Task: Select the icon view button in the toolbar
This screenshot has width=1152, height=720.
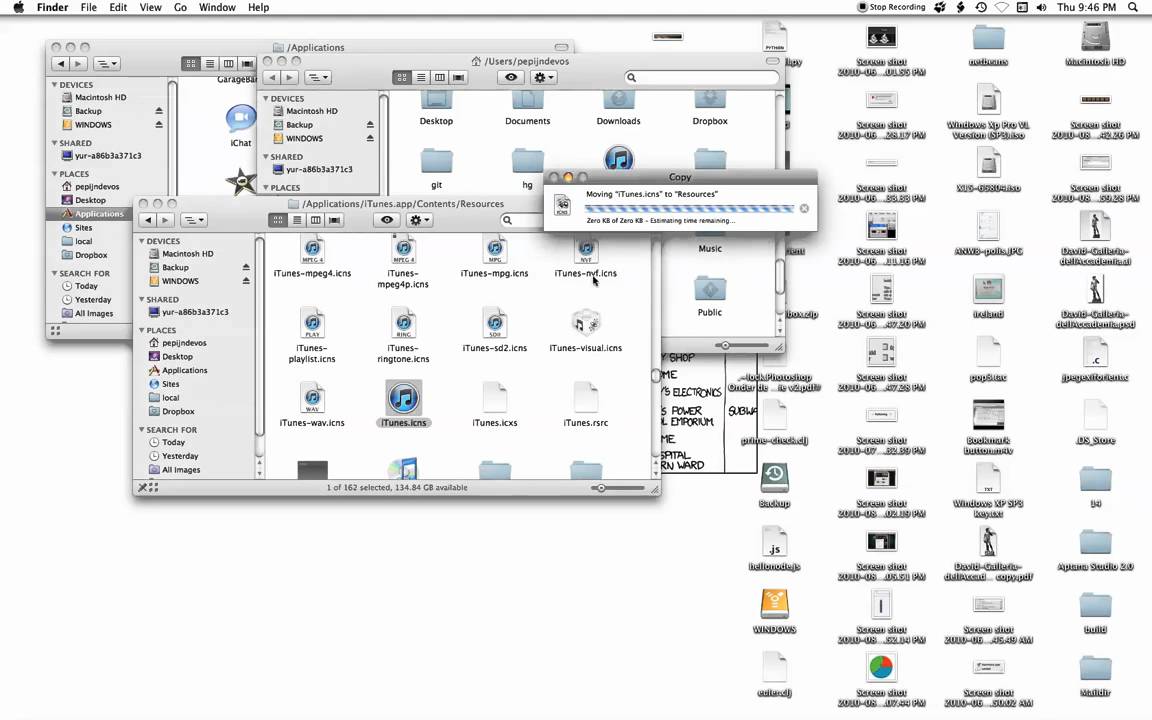Action: point(279,219)
